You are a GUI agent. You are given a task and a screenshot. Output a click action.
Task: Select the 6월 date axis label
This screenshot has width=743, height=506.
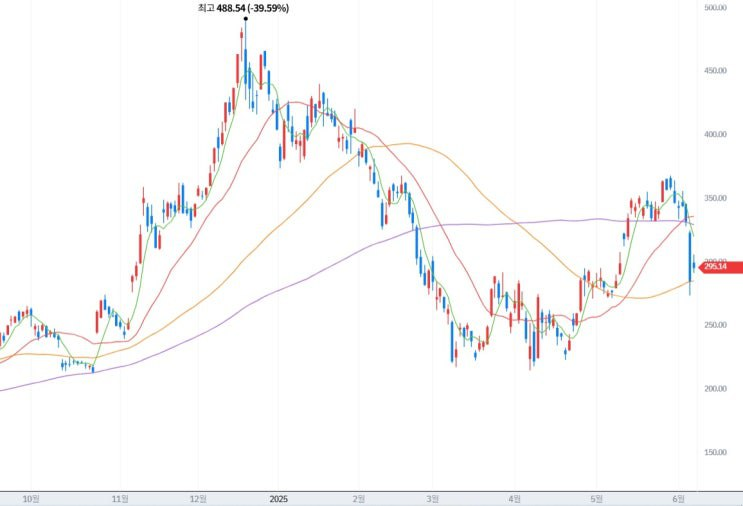[679, 498]
